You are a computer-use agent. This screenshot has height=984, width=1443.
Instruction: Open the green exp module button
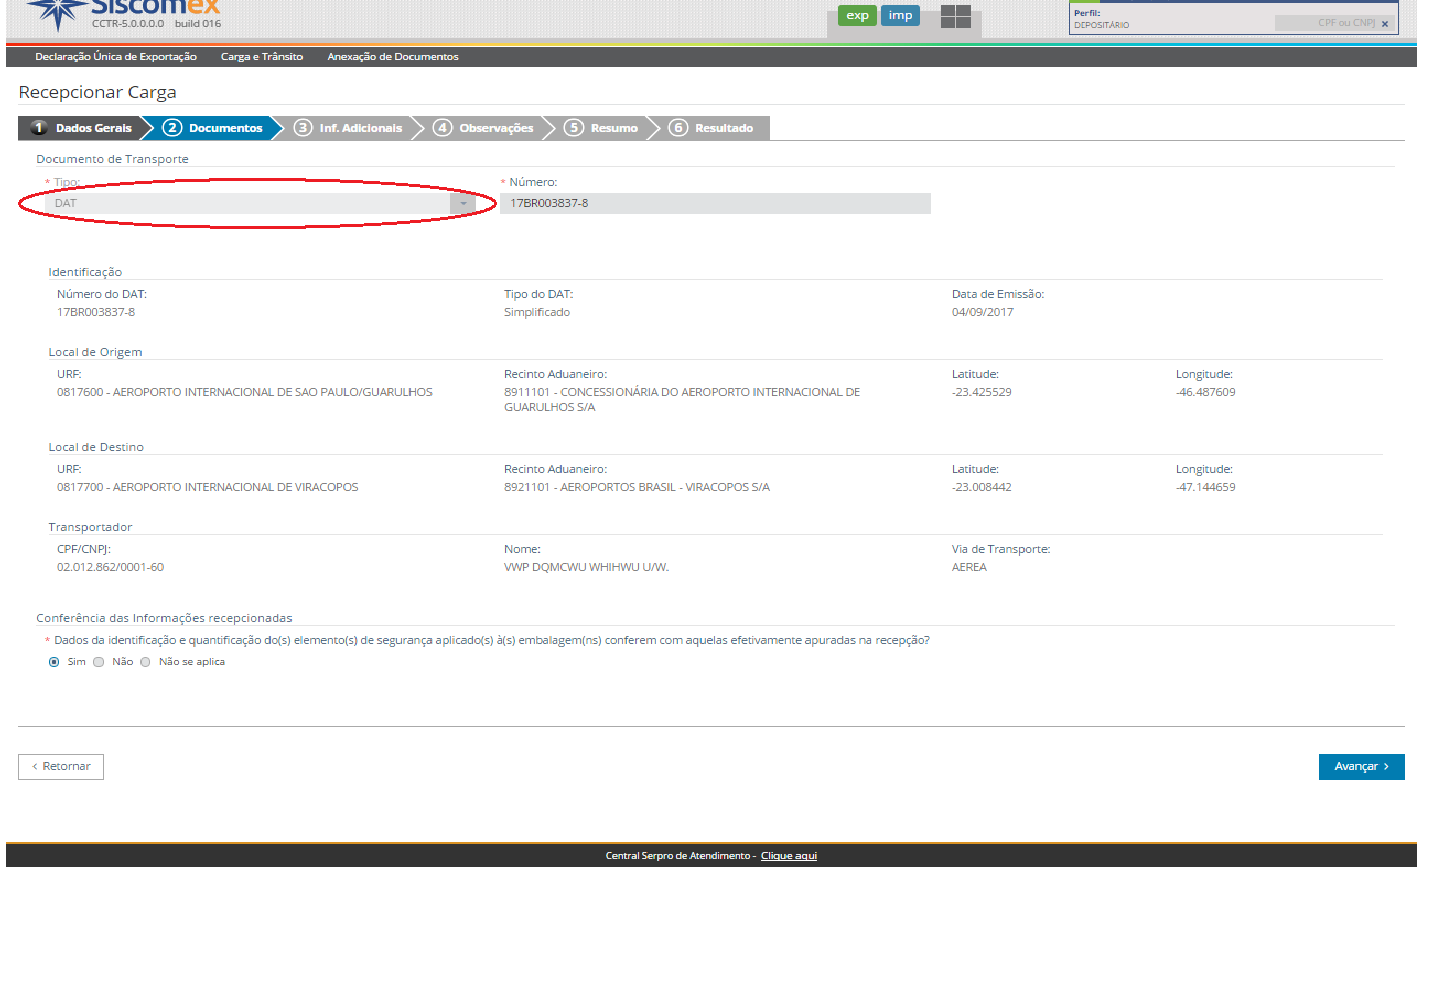point(857,16)
